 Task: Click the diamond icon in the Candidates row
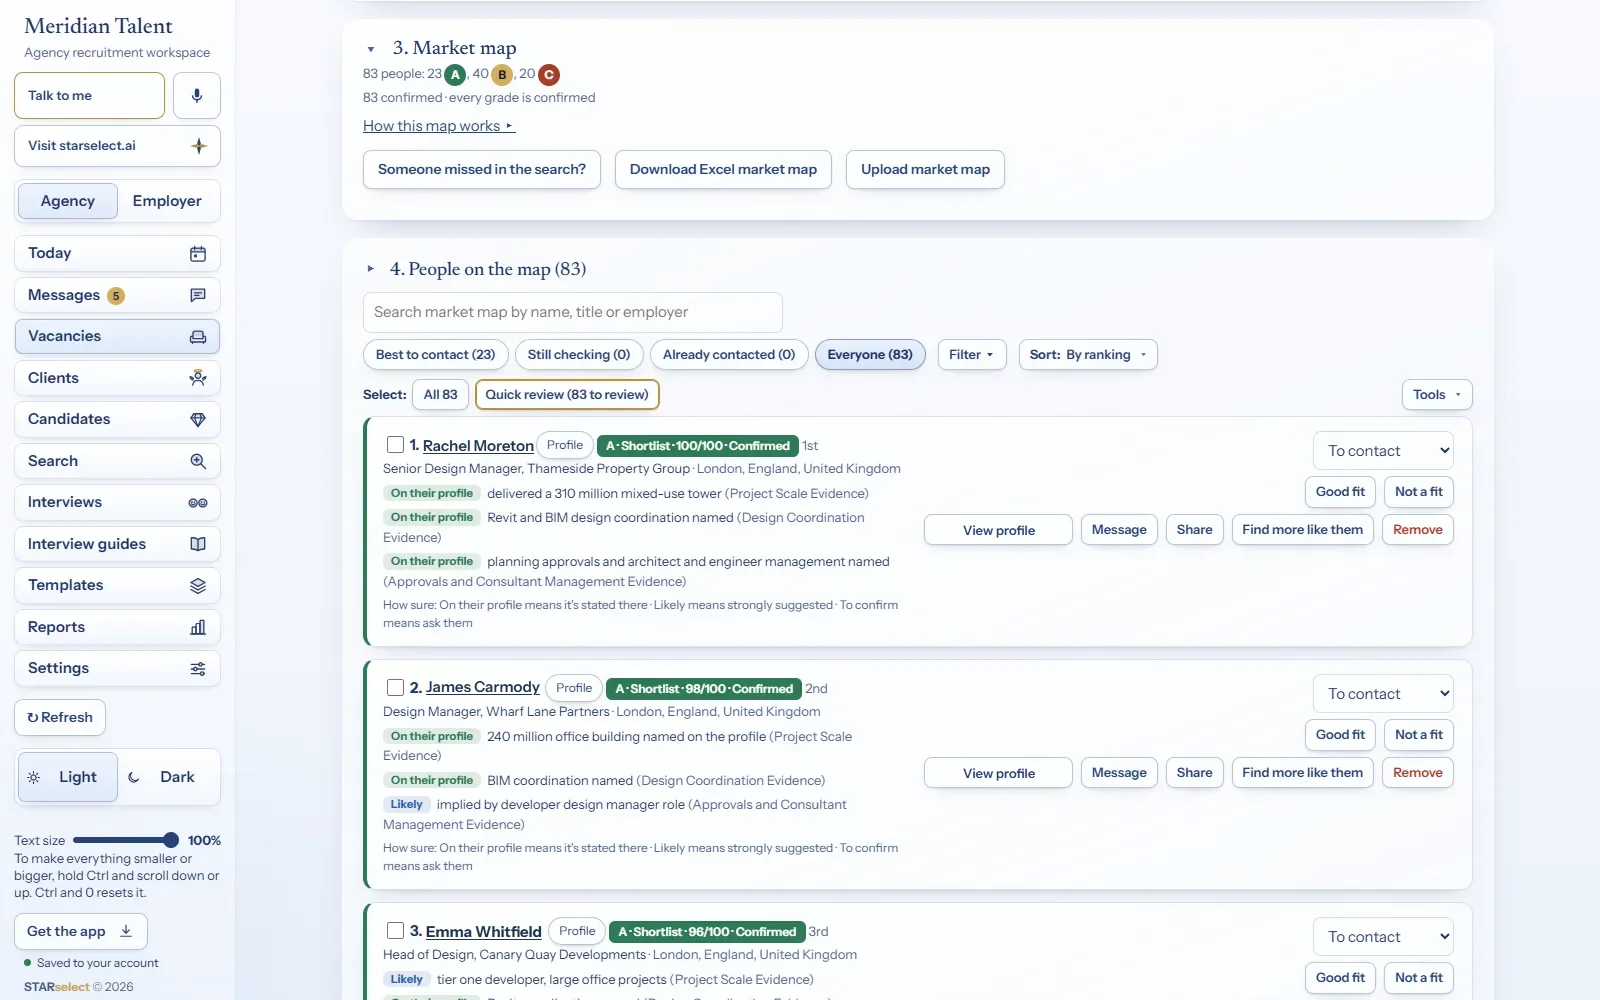click(x=198, y=420)
